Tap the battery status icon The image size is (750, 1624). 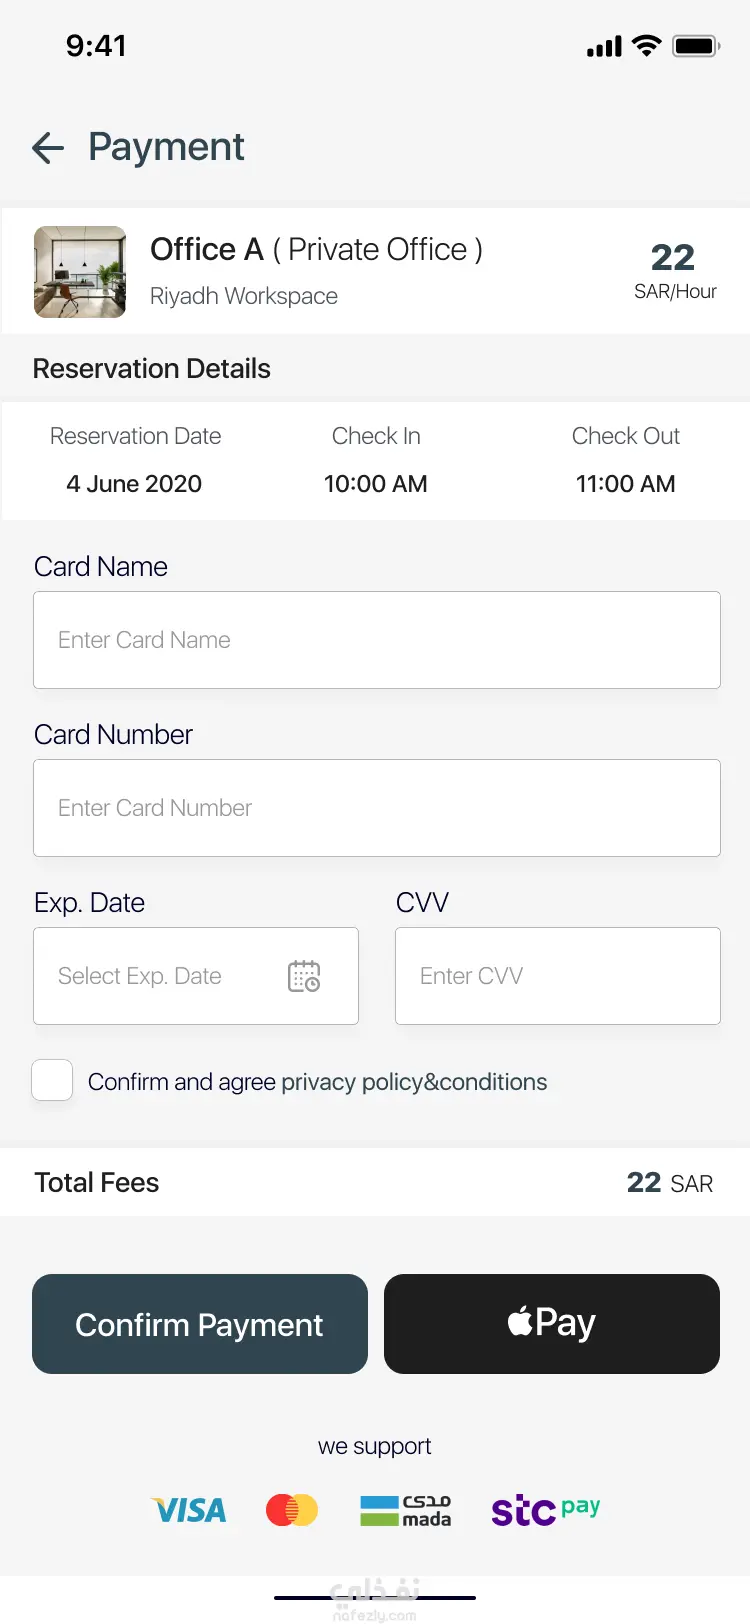(x=696, y=46)
